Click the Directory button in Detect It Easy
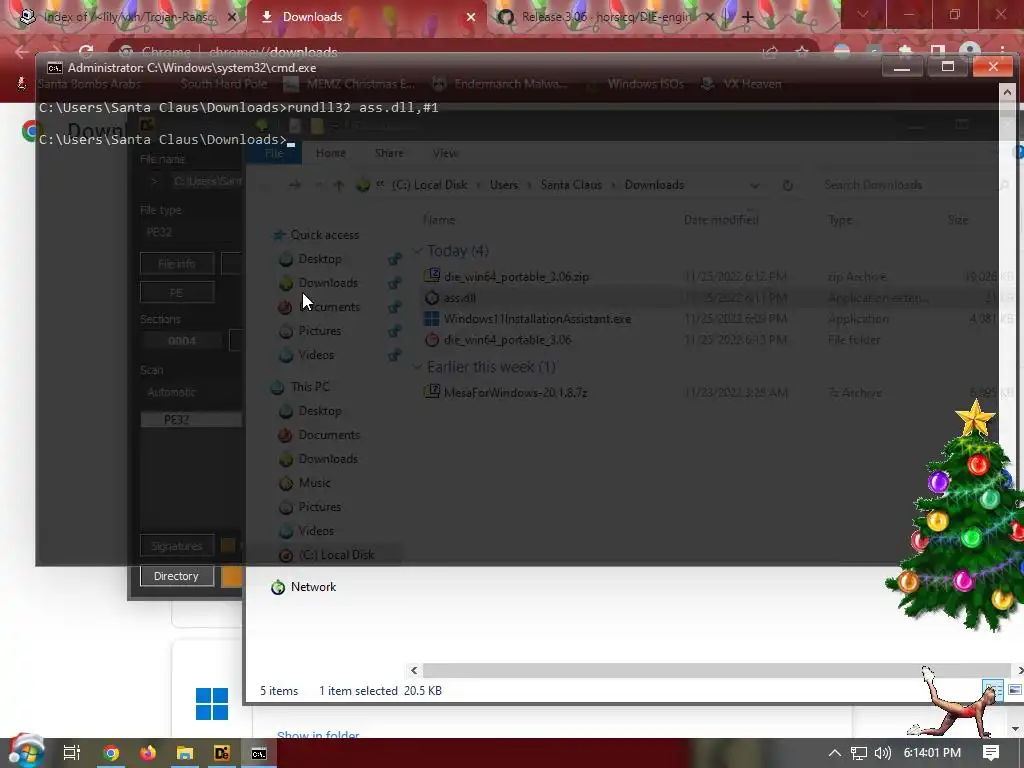Screen dimensions: 1024x768 [x=176, y=576]
